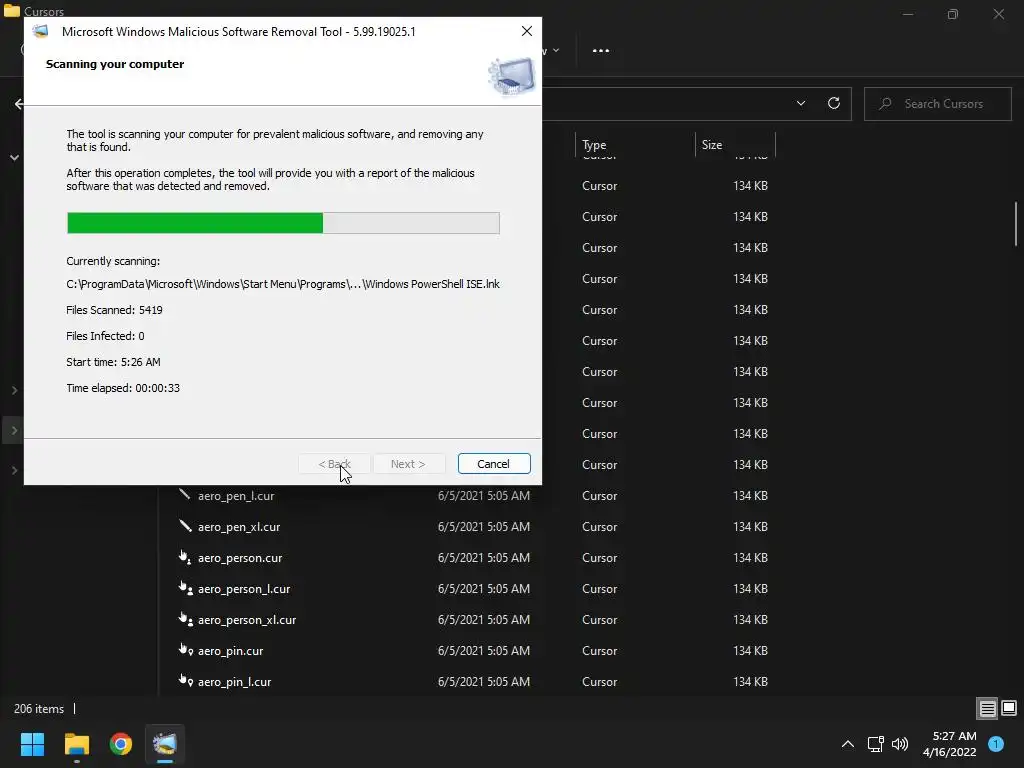Show hidden system tray icons
1024x768 pixels.
[848, 744]
